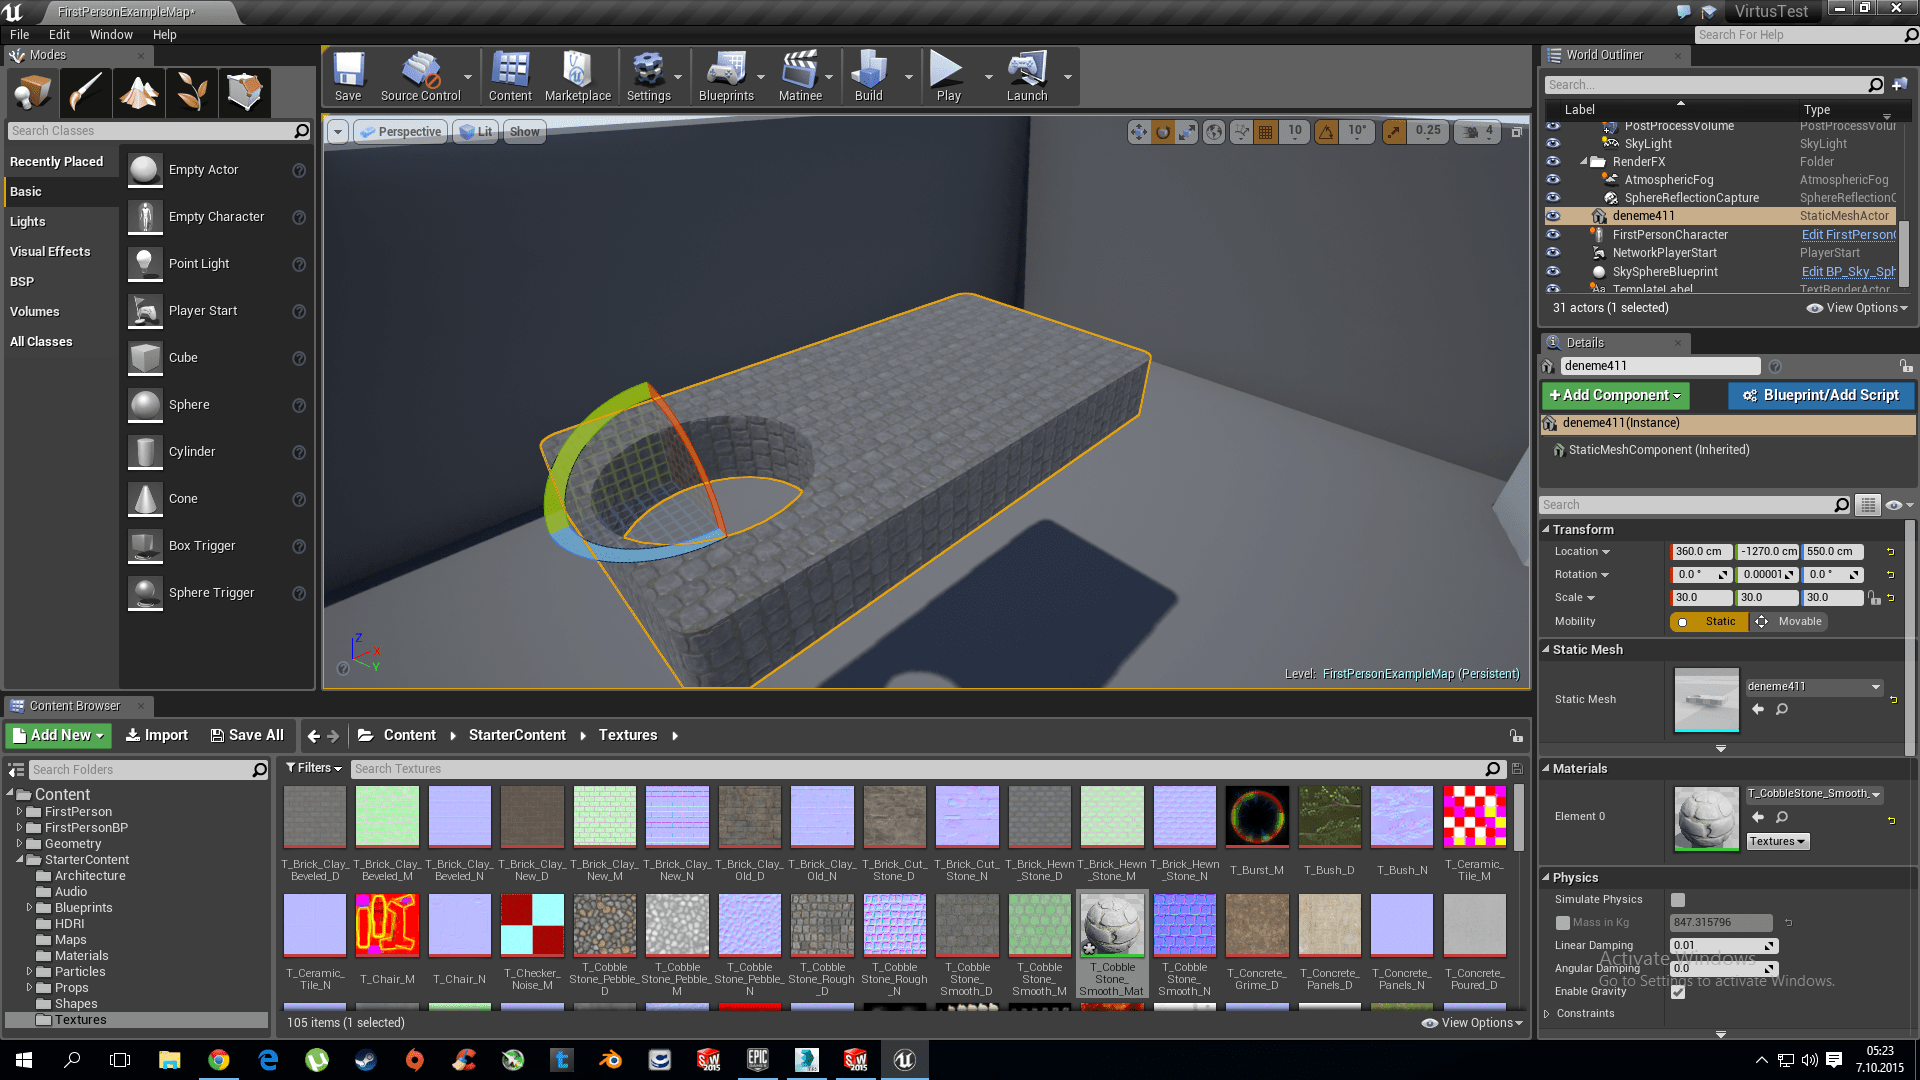Open the Filters dropdown in Content Browser
Viewport: 1920px width, 1080px height.
[314, 768]
